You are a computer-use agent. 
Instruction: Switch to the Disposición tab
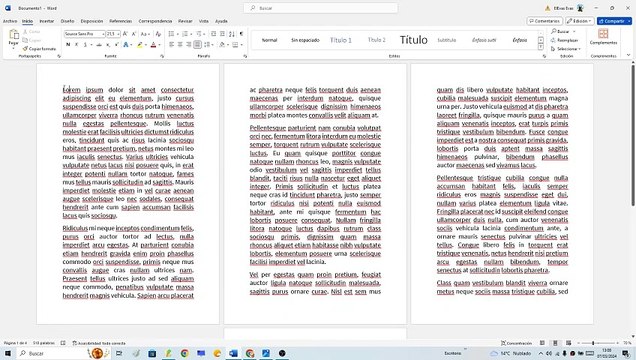click(x=92, y=21)
